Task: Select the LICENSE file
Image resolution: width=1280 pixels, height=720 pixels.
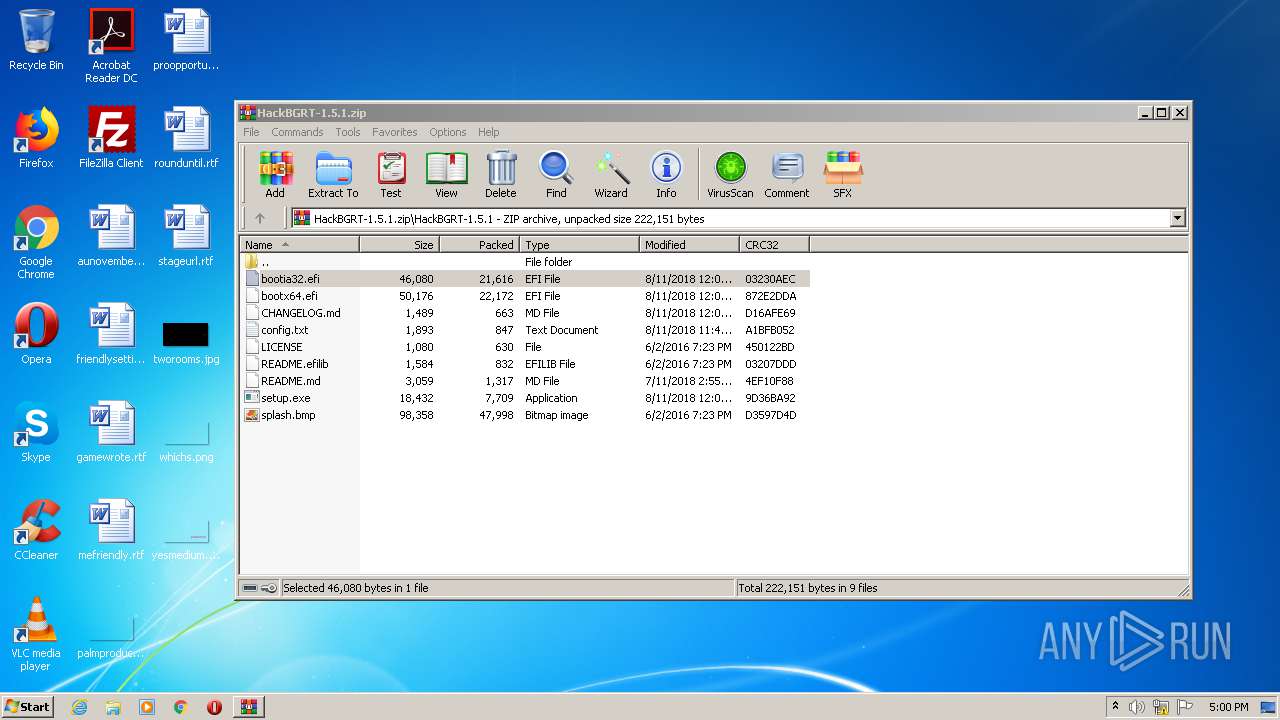Action: [525, 347]
